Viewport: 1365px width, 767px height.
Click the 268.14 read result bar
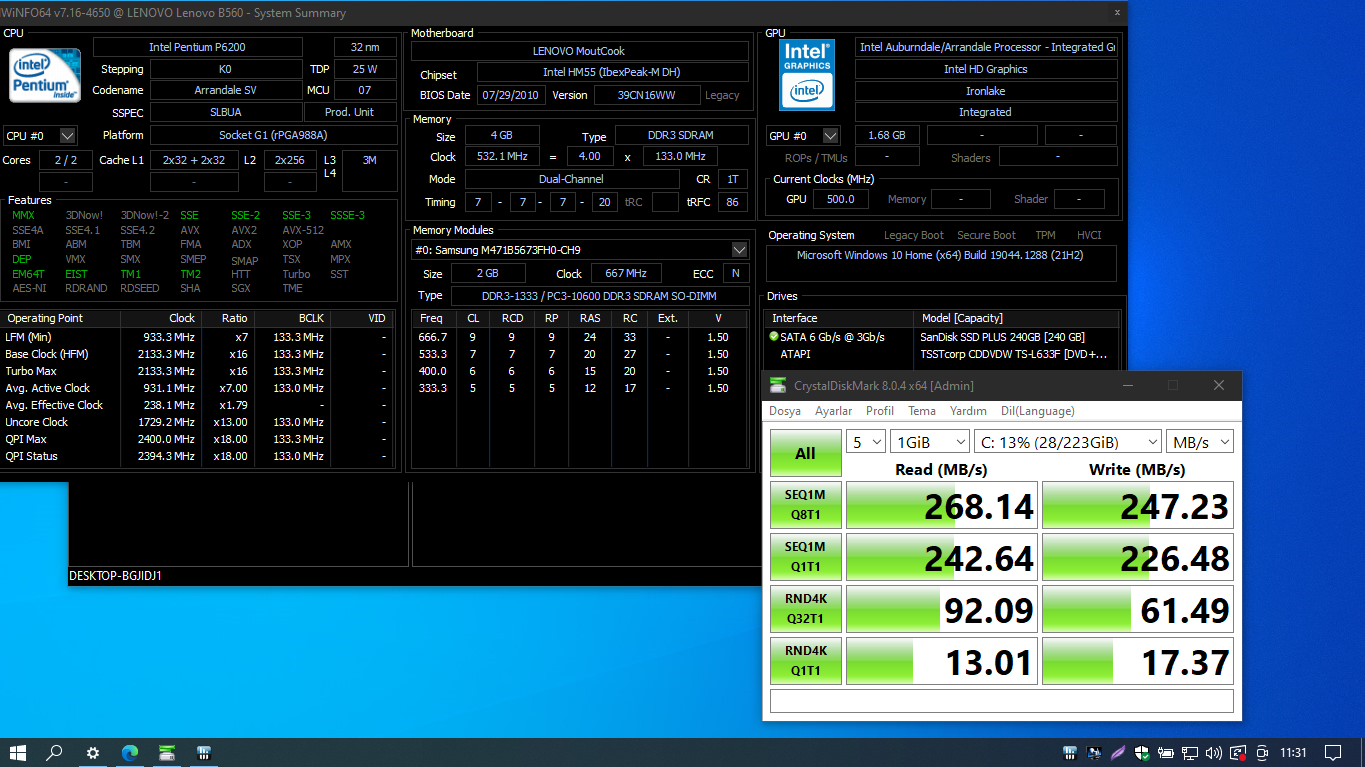pyautogui.click(x=942, y=505)
